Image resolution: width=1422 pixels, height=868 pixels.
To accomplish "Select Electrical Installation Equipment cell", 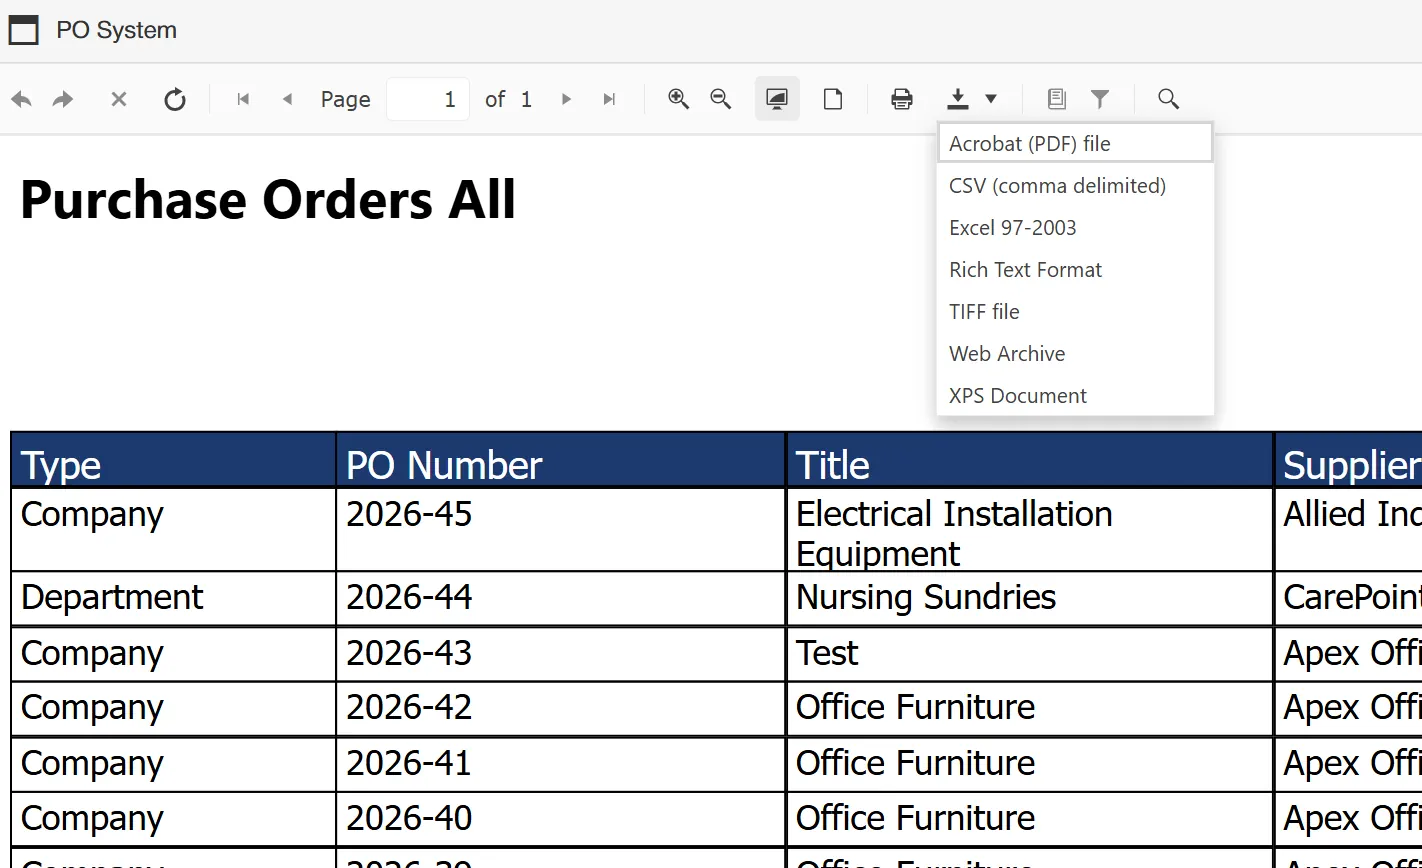I will [1030, 529].
